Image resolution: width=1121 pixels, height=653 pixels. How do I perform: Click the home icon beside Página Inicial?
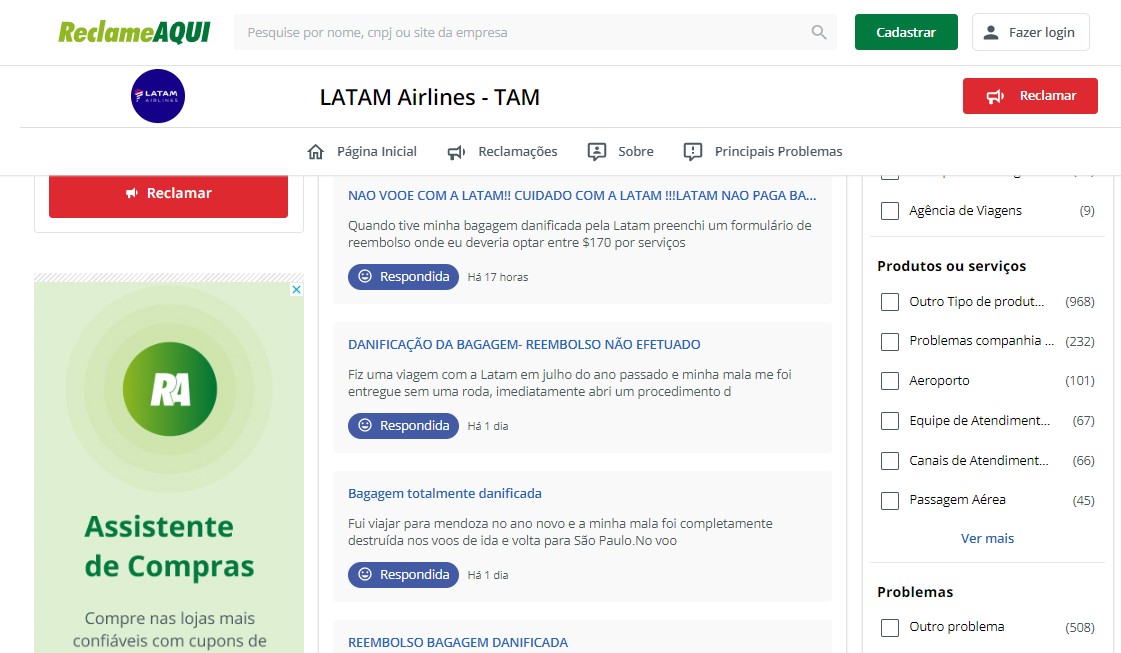pyautogui.click(x=316, y=152)
